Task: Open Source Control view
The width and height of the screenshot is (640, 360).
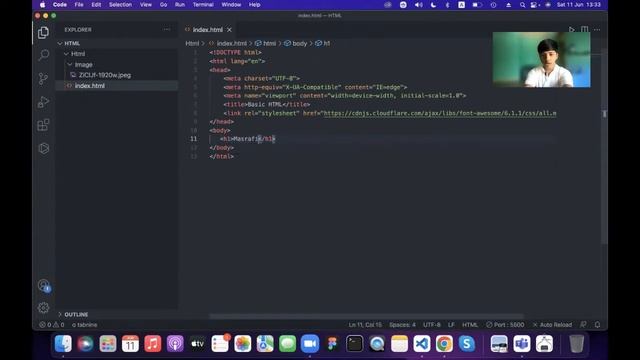Action: click(x=43, y=78)
